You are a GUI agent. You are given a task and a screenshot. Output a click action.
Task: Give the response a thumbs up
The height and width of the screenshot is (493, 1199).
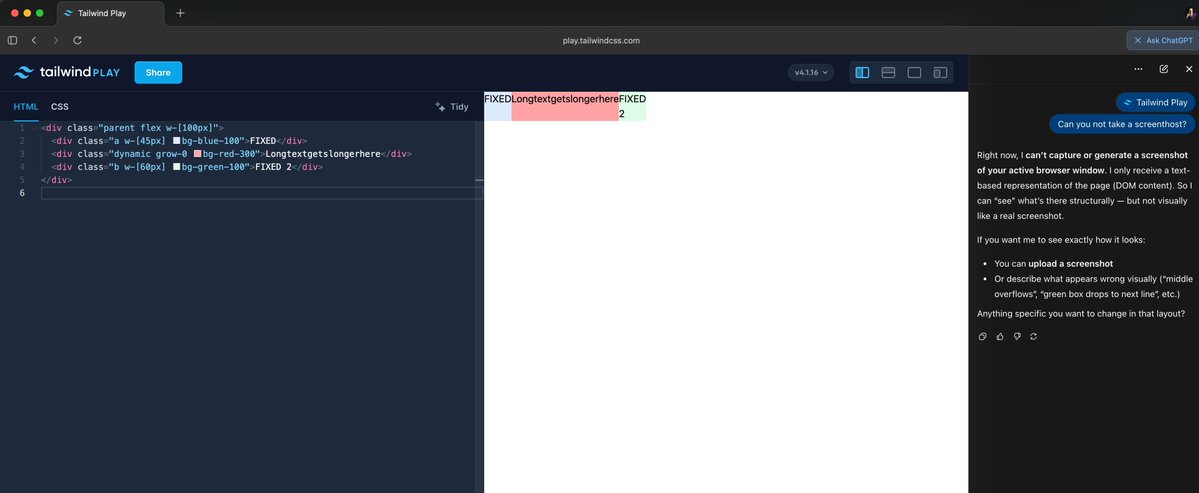[x=999, y=336]
